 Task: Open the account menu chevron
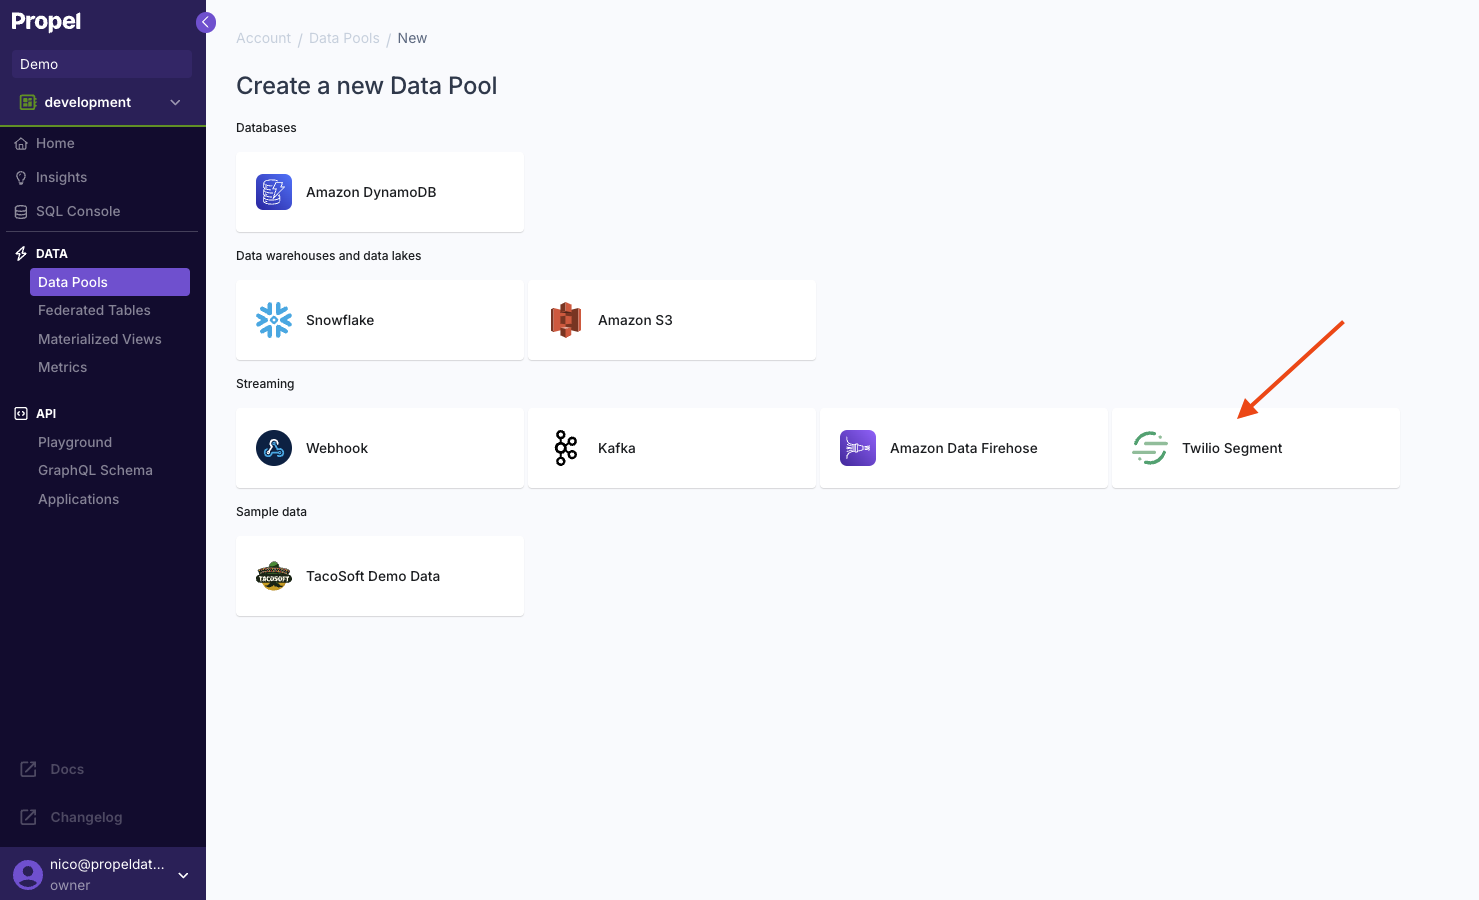183,874
